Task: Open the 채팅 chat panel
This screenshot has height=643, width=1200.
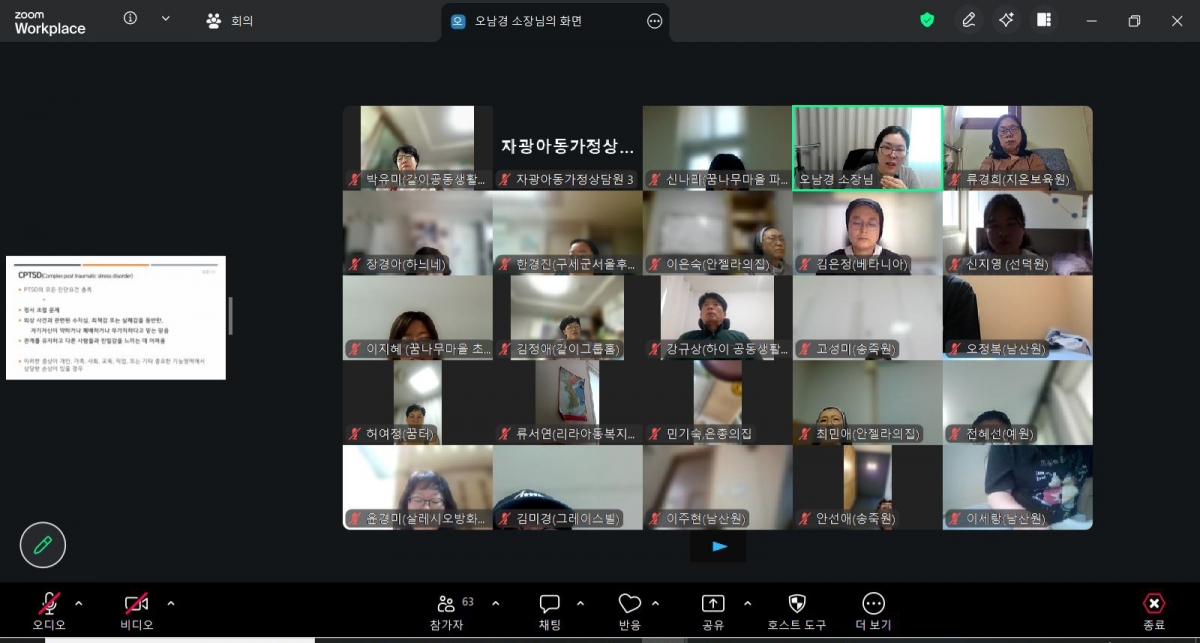Action: pos(549,611)
